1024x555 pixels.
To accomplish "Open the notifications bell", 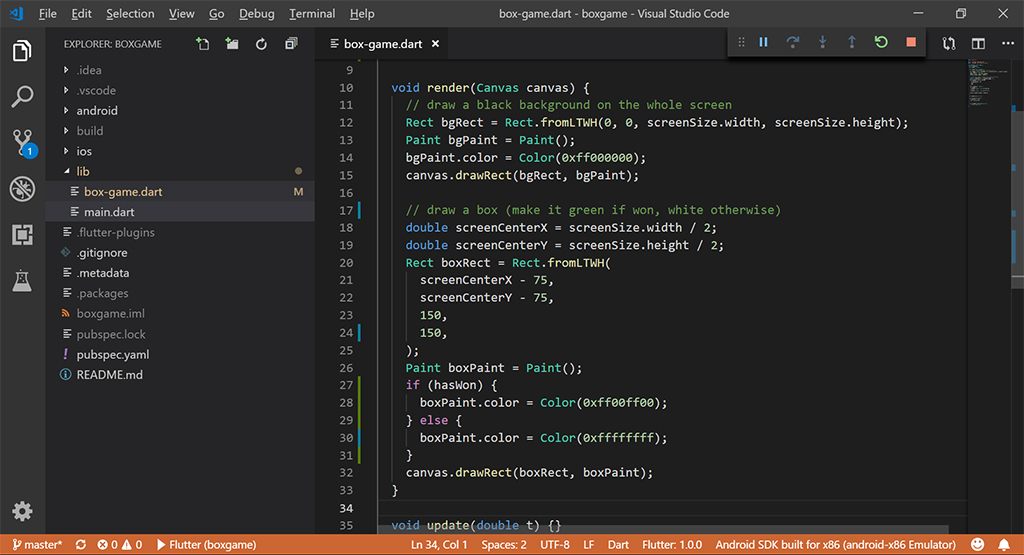I will 1004,545.
